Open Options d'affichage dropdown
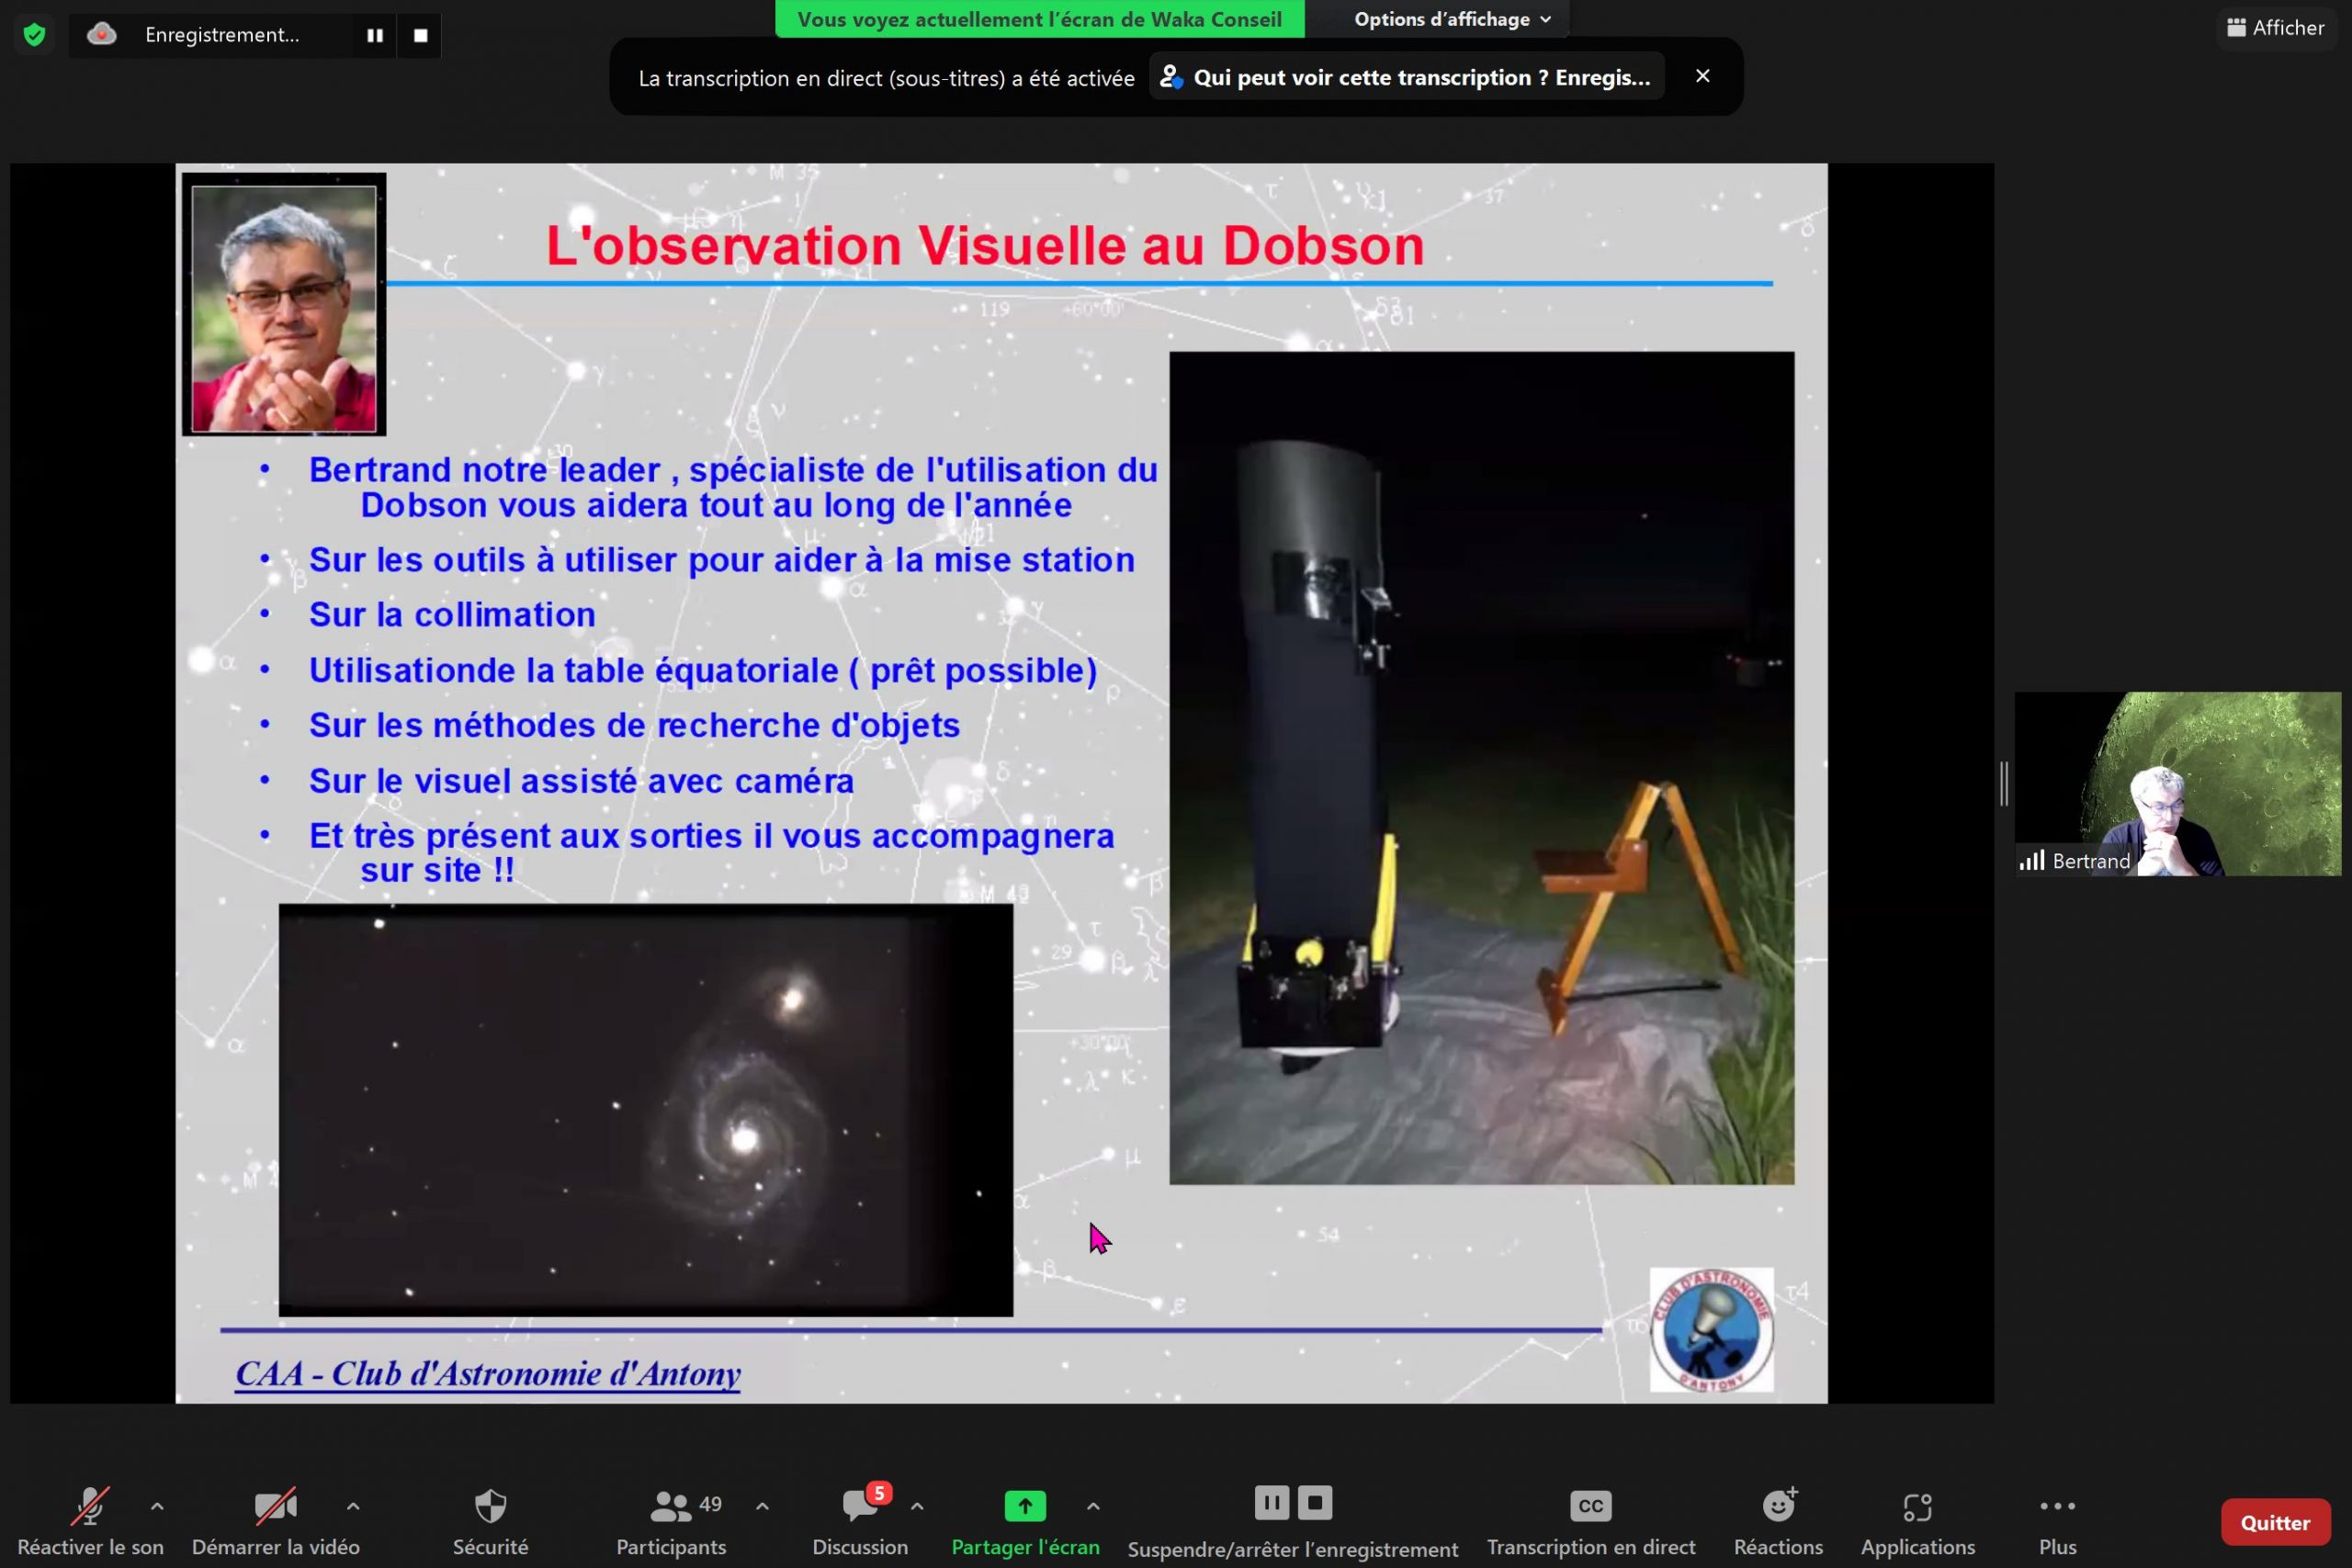This screenshot has width=2352, height=1568. point(1451,19)
